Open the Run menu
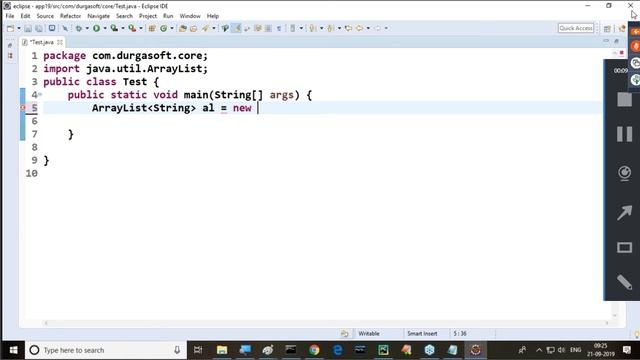640x360 pixels. (168, 16)
